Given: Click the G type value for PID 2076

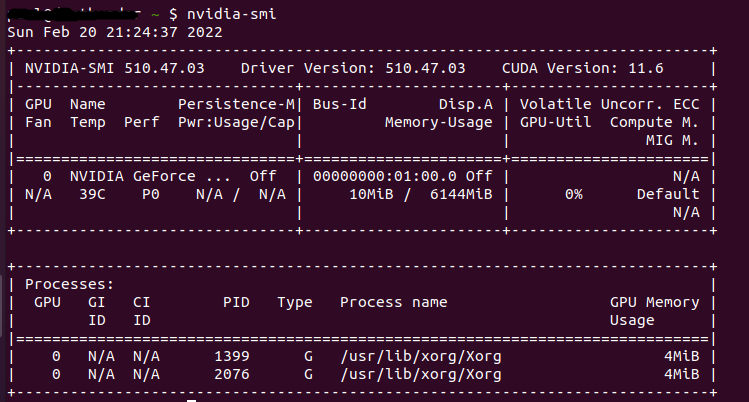Looking at the screenshot, I should coord(308,374).
